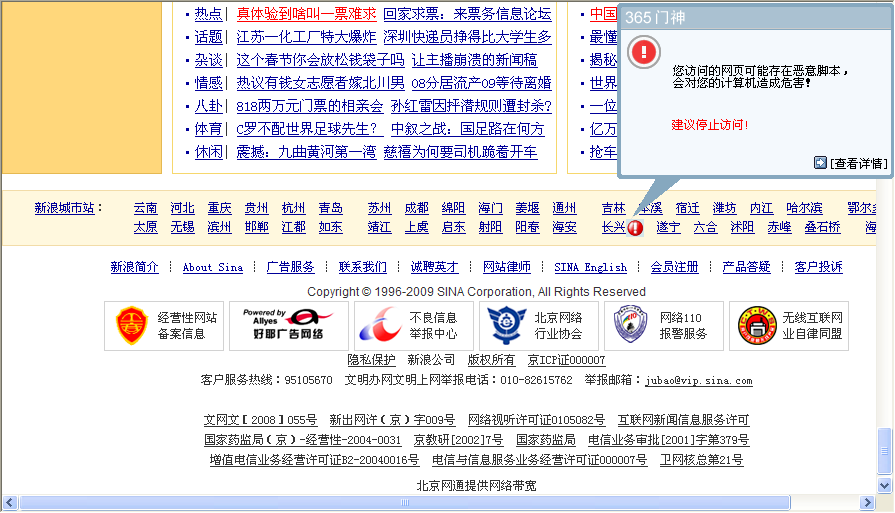
Task: Click the horizontal scrollbar left arrow
Action: [x=10, y=503]
